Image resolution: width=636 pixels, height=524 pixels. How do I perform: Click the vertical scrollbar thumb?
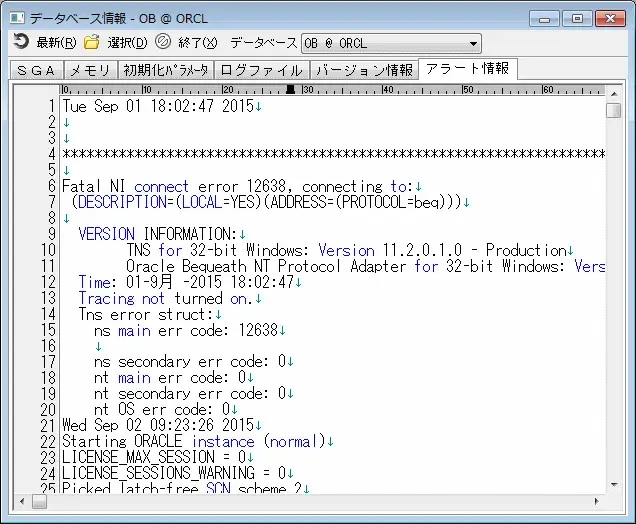pyautogui.click(x=613, y=109)
